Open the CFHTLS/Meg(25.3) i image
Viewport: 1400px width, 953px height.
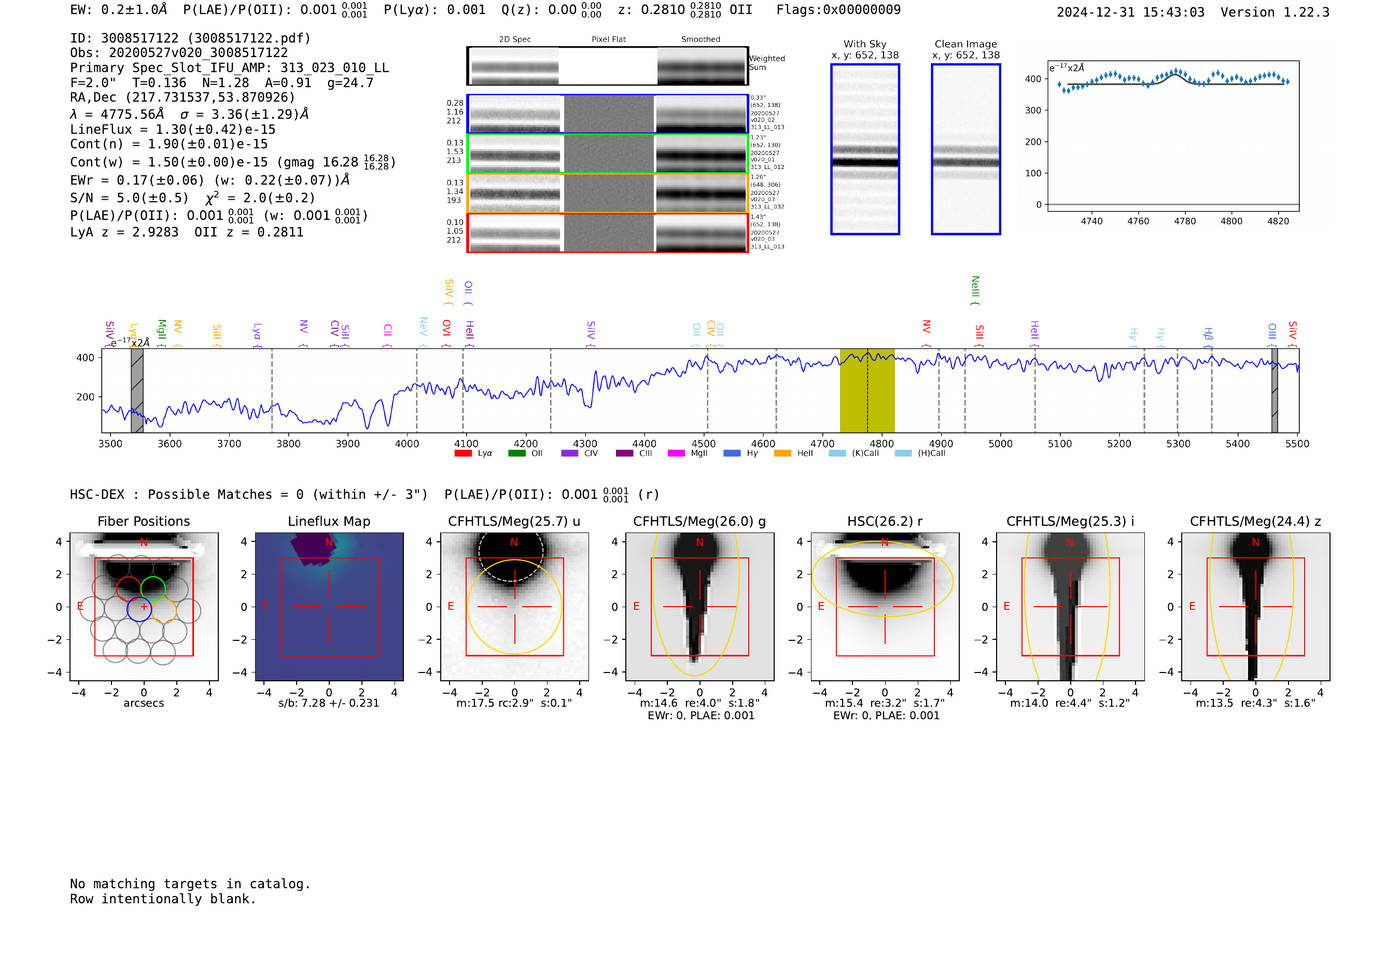[x=1070, y=607]
